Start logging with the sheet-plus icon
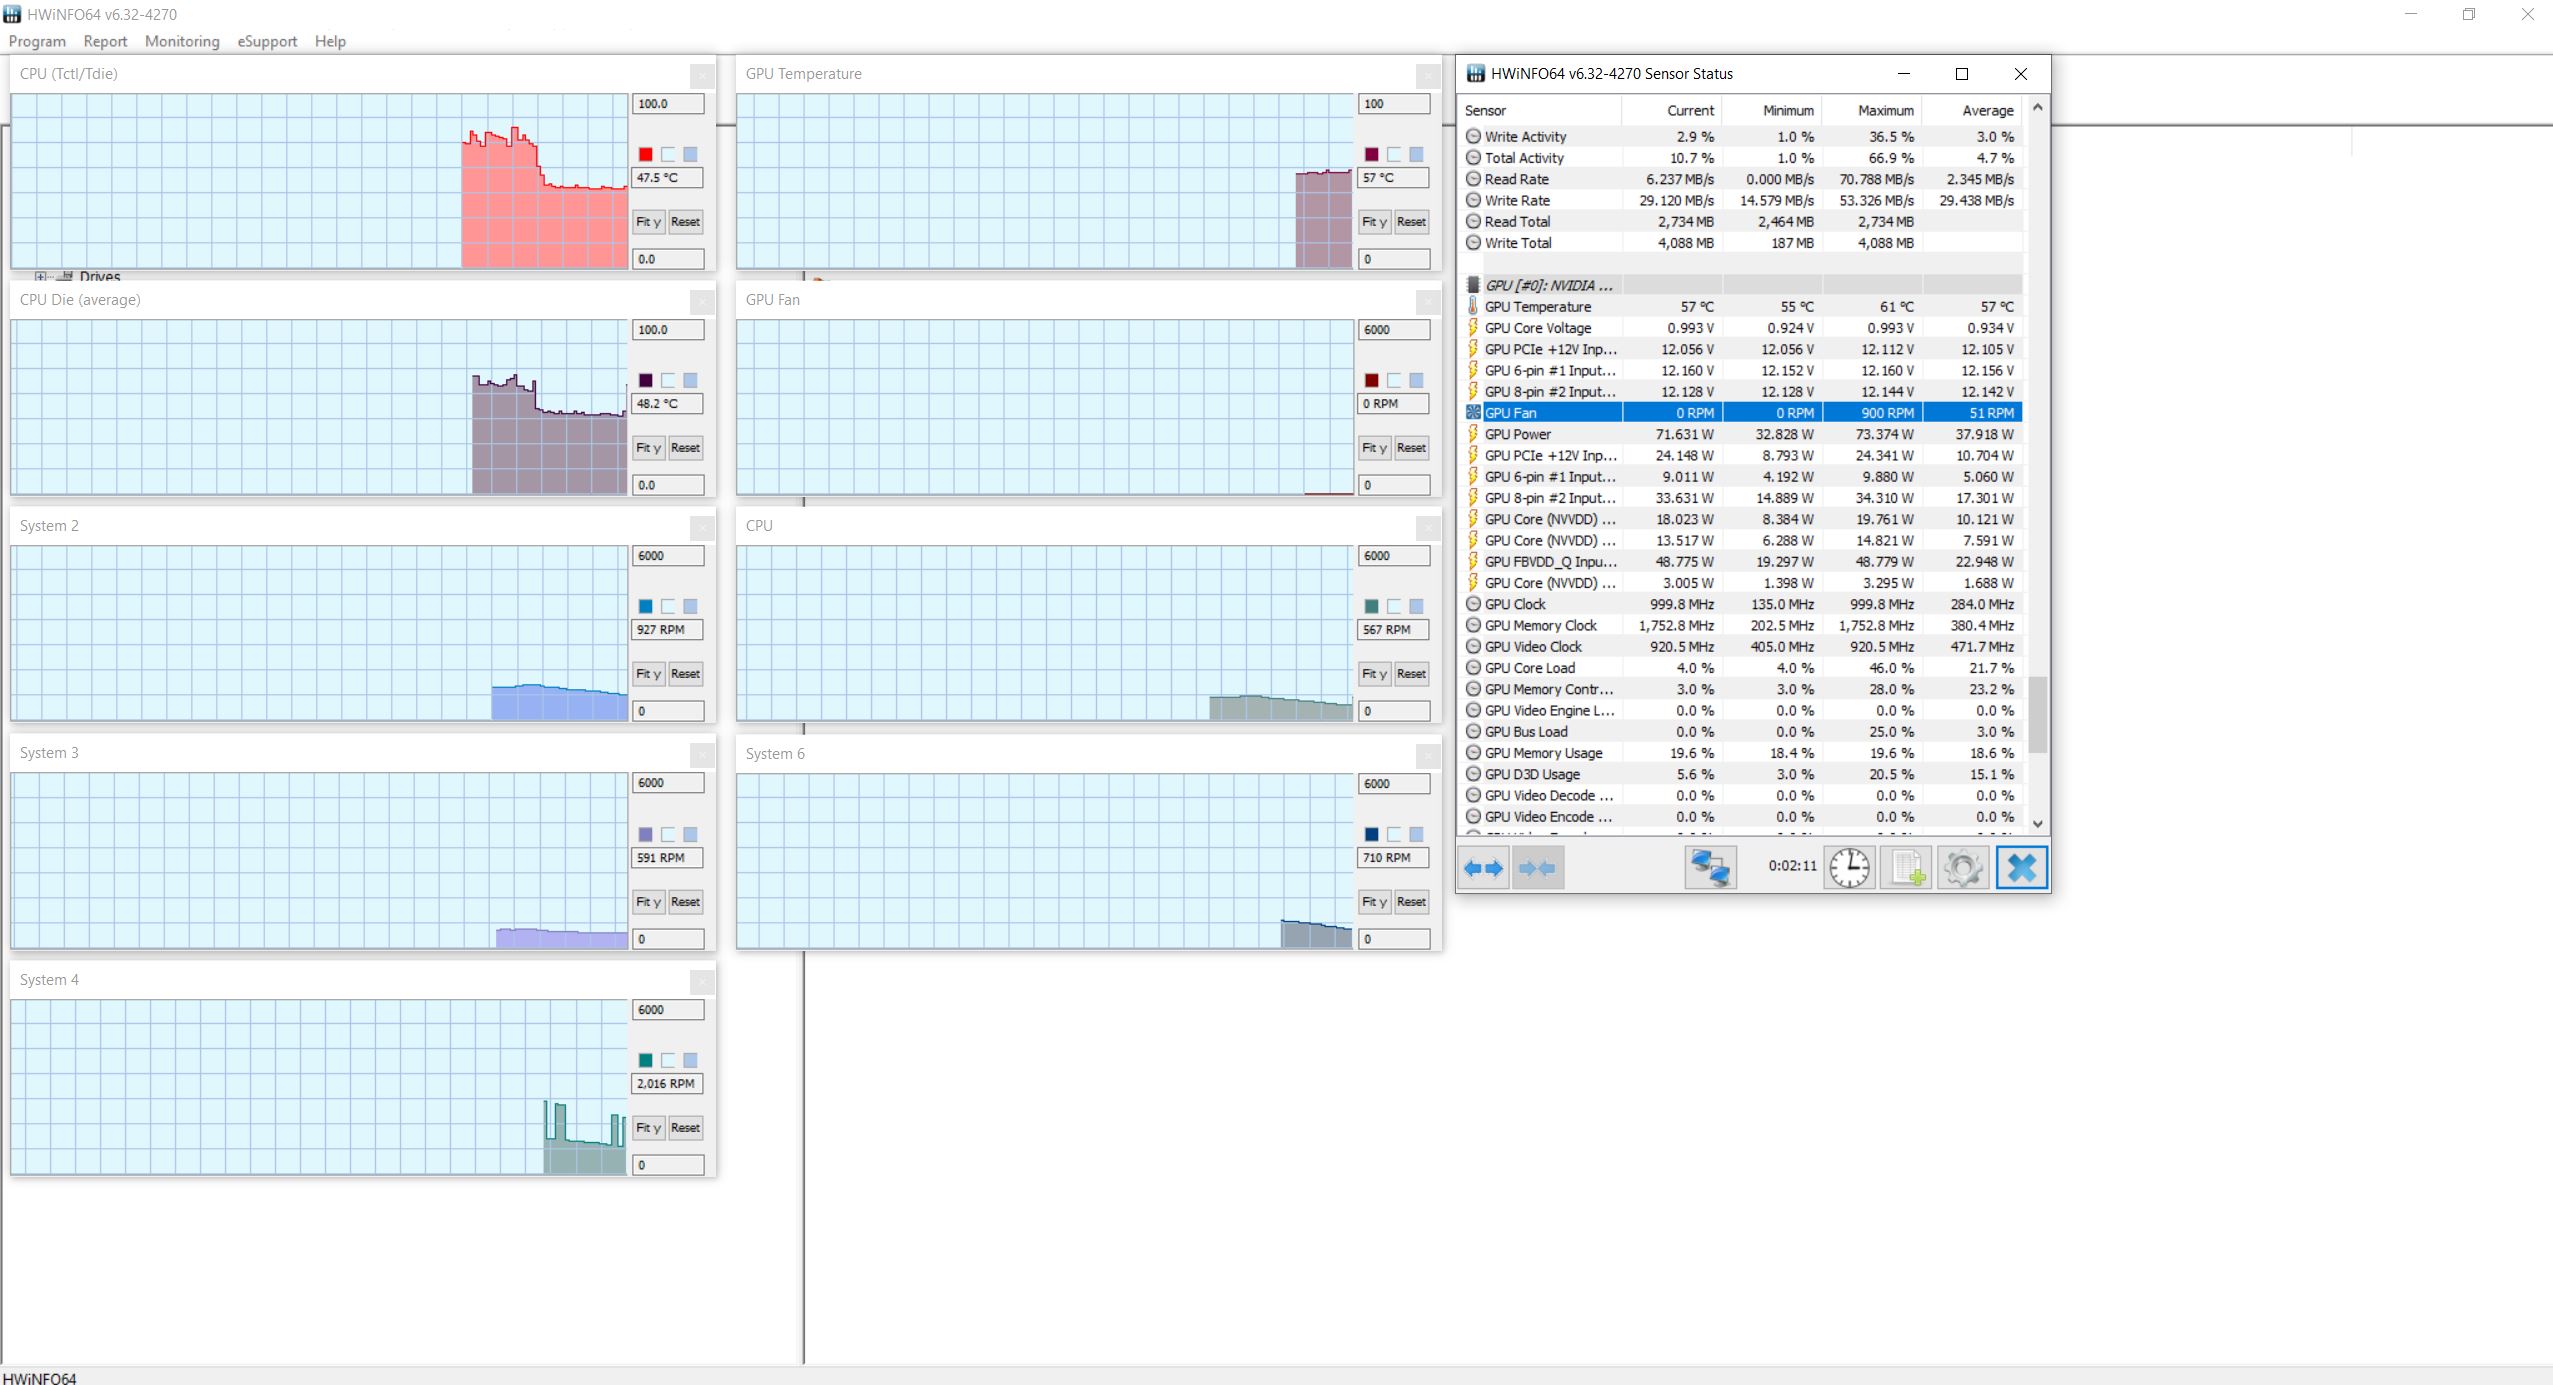The height and width of the screenshot is (1385, 2553). tap(1906, 868)
